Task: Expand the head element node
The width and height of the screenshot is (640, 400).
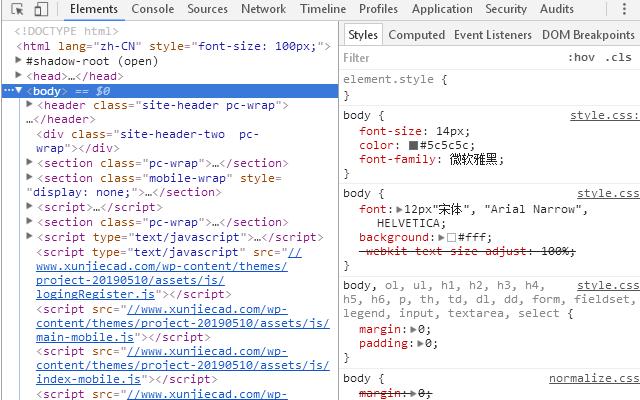Action: [x=20, y=76]
